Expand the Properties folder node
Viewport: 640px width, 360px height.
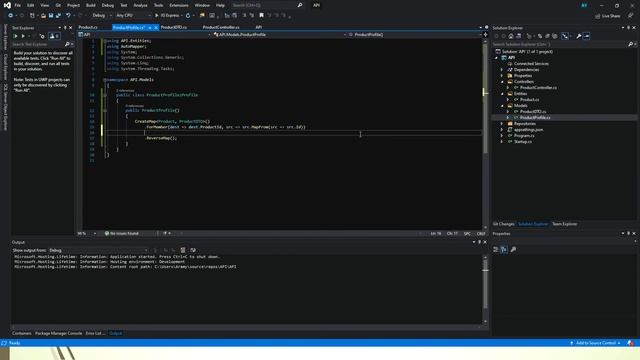[502, 76]
